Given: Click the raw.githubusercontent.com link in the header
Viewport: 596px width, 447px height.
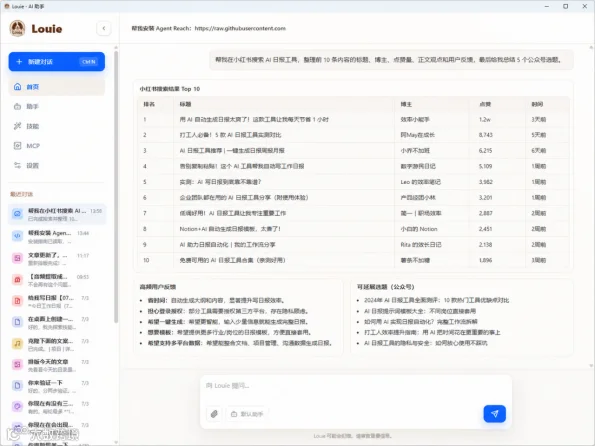Looking at the screenshot, I should point(240,29).
